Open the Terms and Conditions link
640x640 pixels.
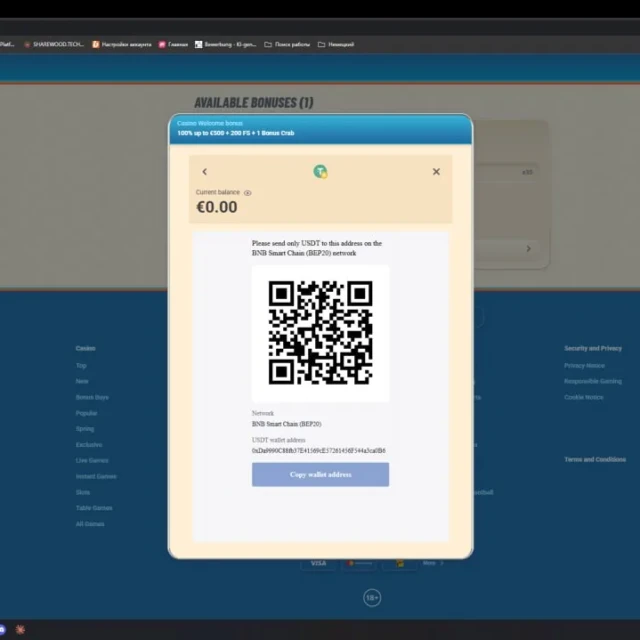point(595,460)
